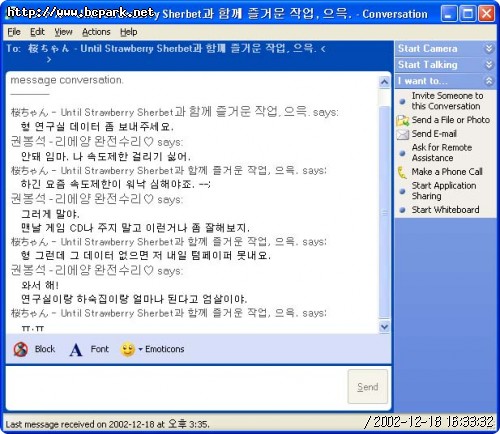
Task: Expand the Start Camera panel
Action: [x=489, y=49]
